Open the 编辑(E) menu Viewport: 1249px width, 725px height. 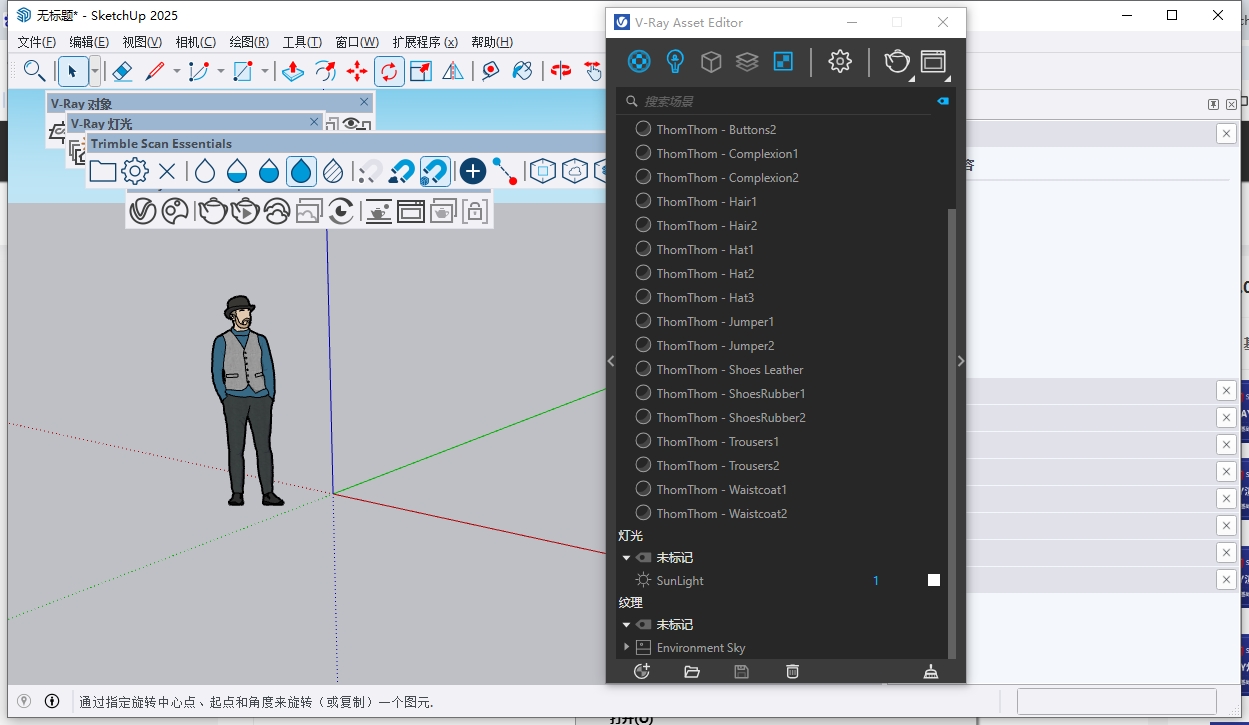tap(89, 42)
